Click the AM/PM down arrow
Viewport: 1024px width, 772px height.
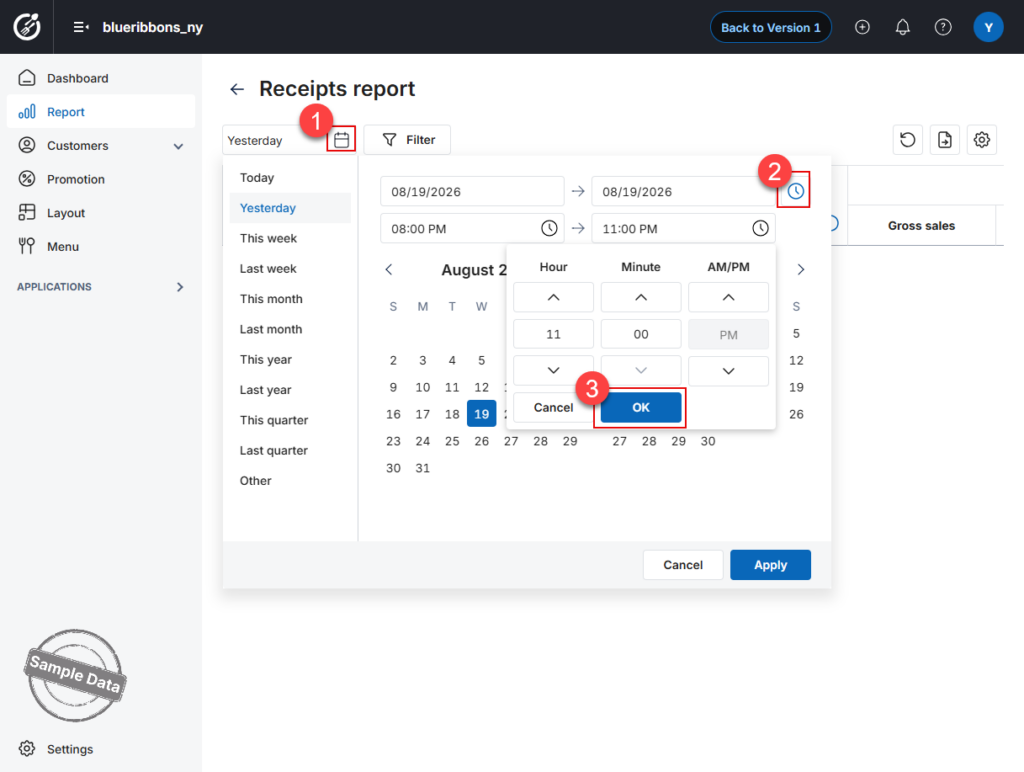728,370
